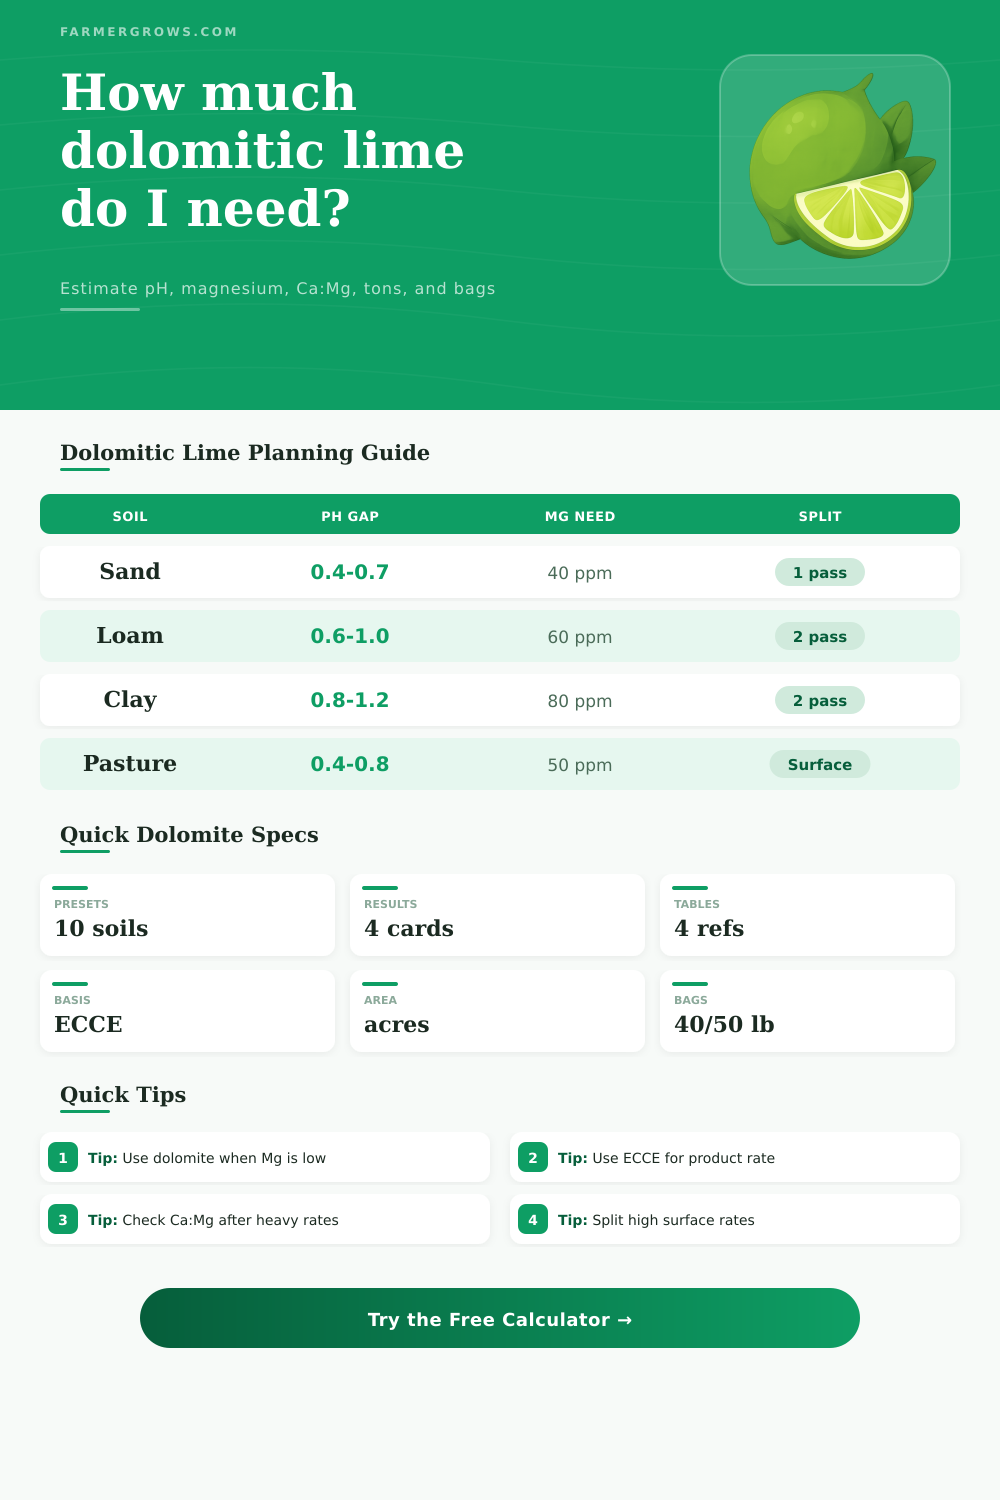Viewport: 1000px width, 1500px height.
Task: Click subtitle 'Estimate pH, magnesium, Ca:Mg, tons, and bags'
Action: tap(278, 288)
